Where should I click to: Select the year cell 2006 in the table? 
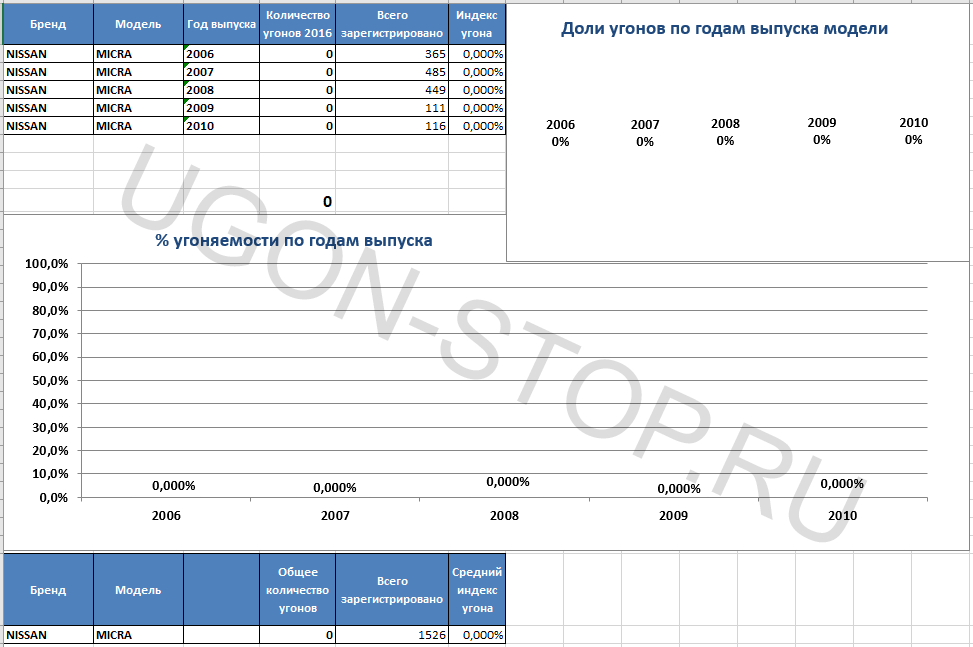pos(222,54)
